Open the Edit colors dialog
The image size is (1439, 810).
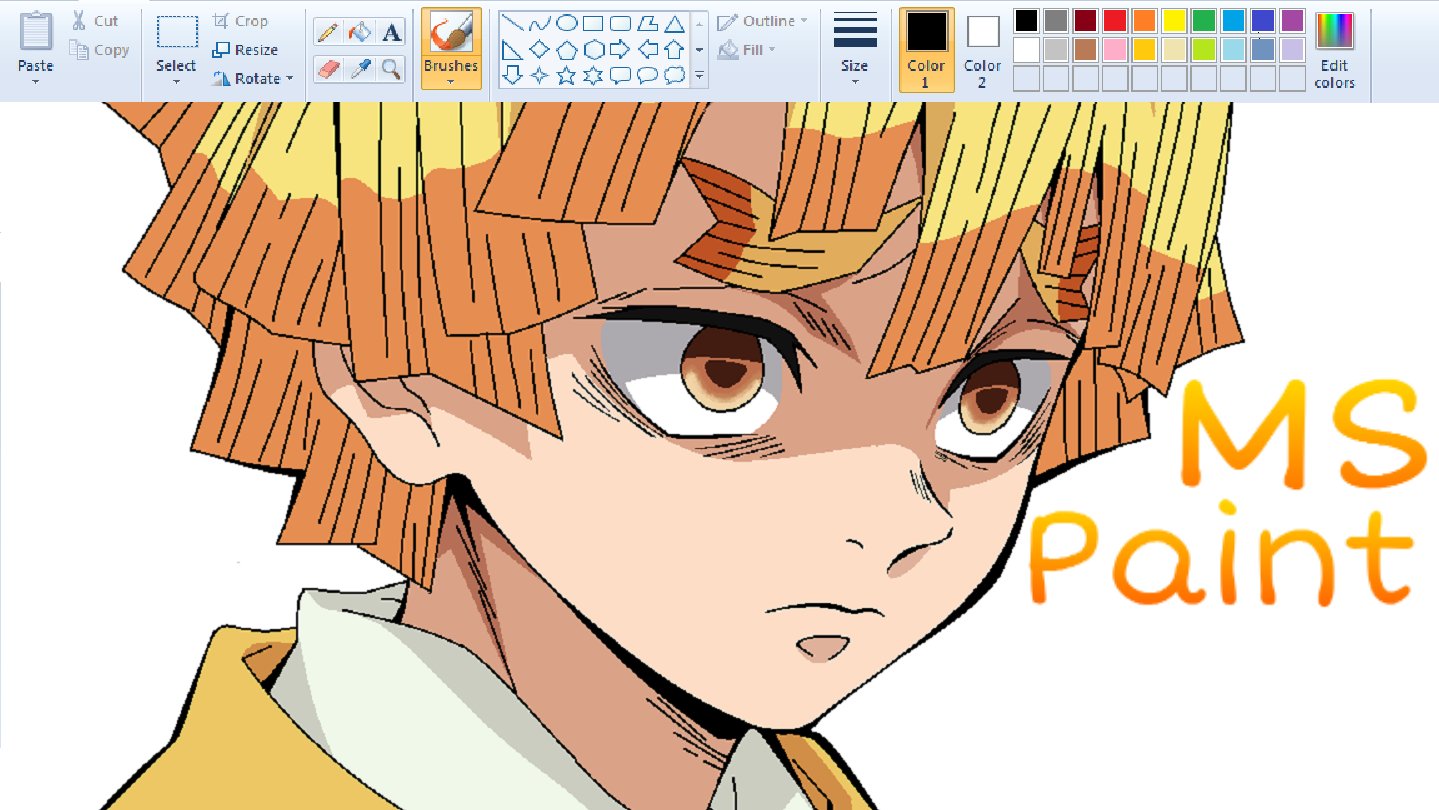(1335, 49)
